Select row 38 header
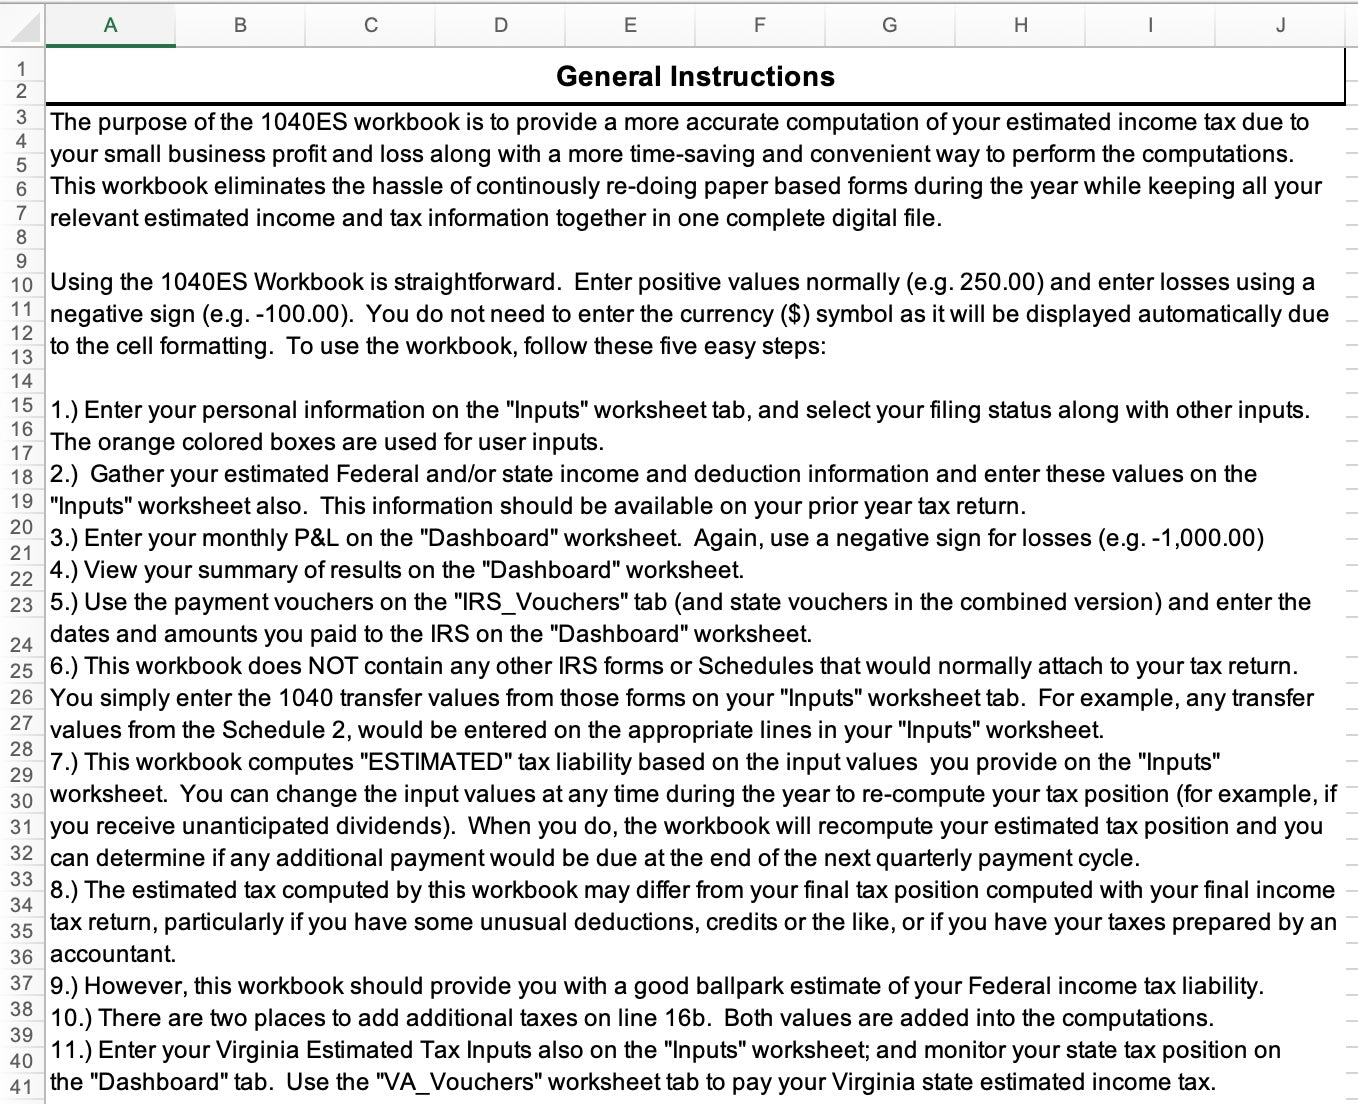The width and height of the screenshot is (1358, 1104). 22,1008
